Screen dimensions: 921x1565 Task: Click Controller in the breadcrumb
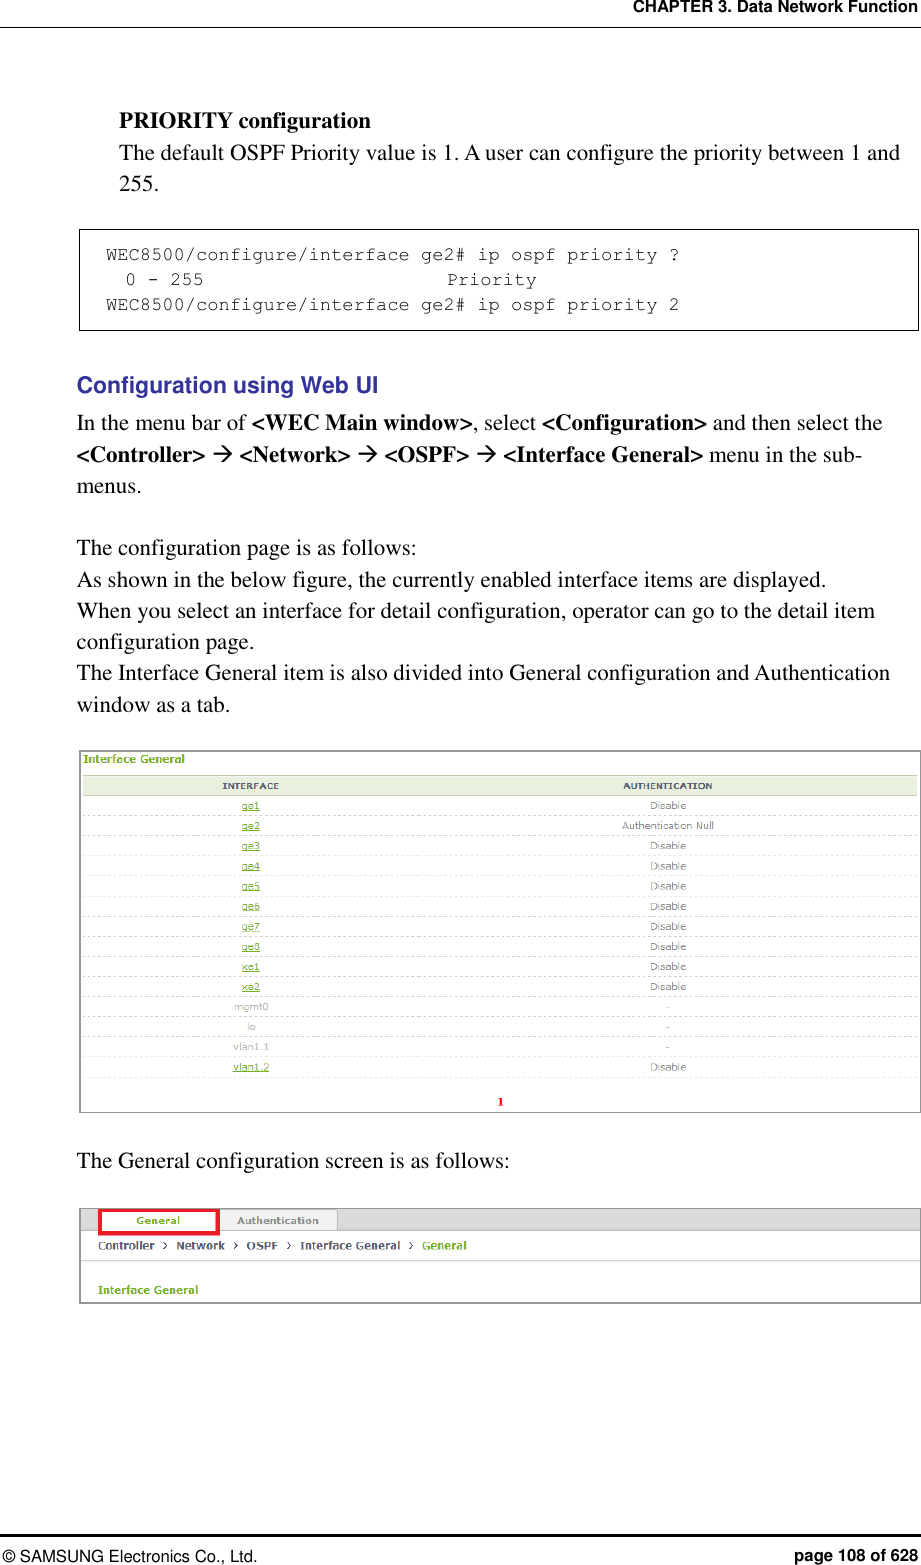point(126,1246)
